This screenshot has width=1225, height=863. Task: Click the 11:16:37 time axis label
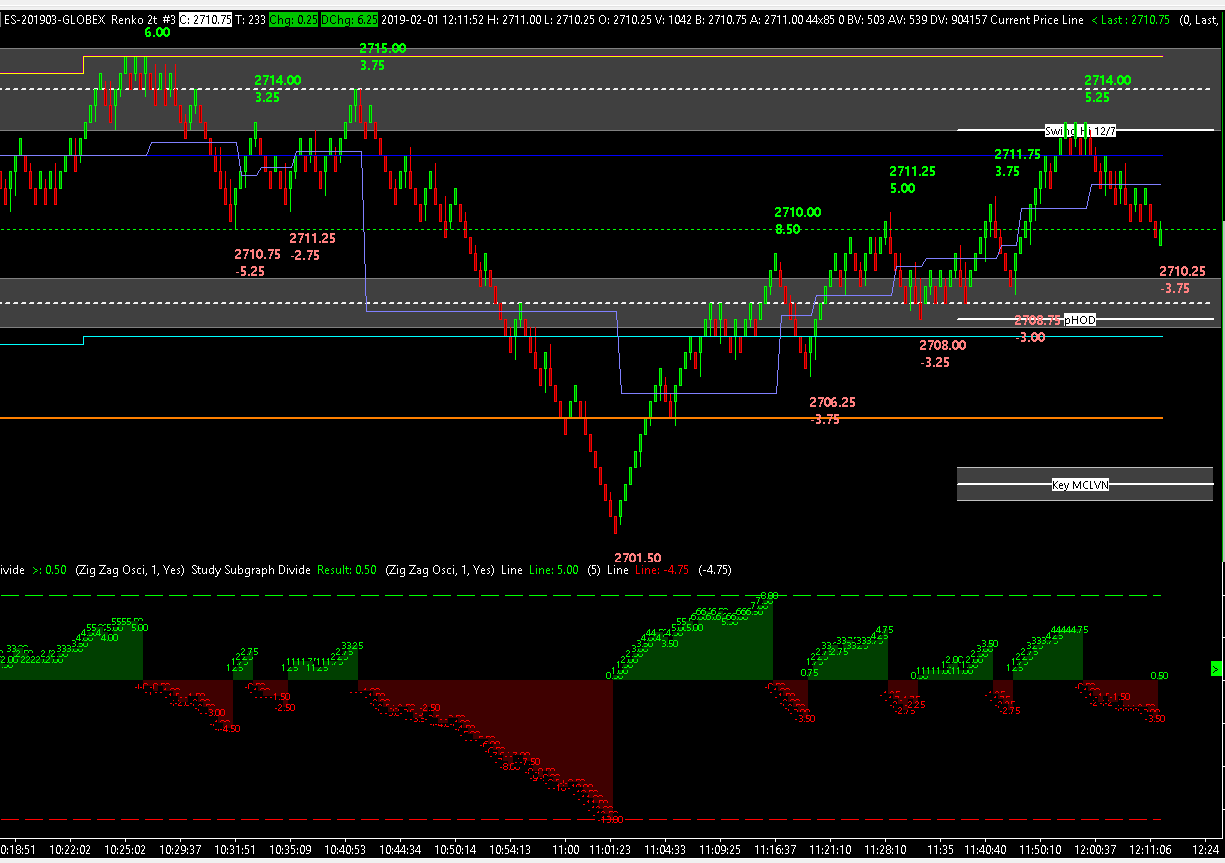(776, 848)
